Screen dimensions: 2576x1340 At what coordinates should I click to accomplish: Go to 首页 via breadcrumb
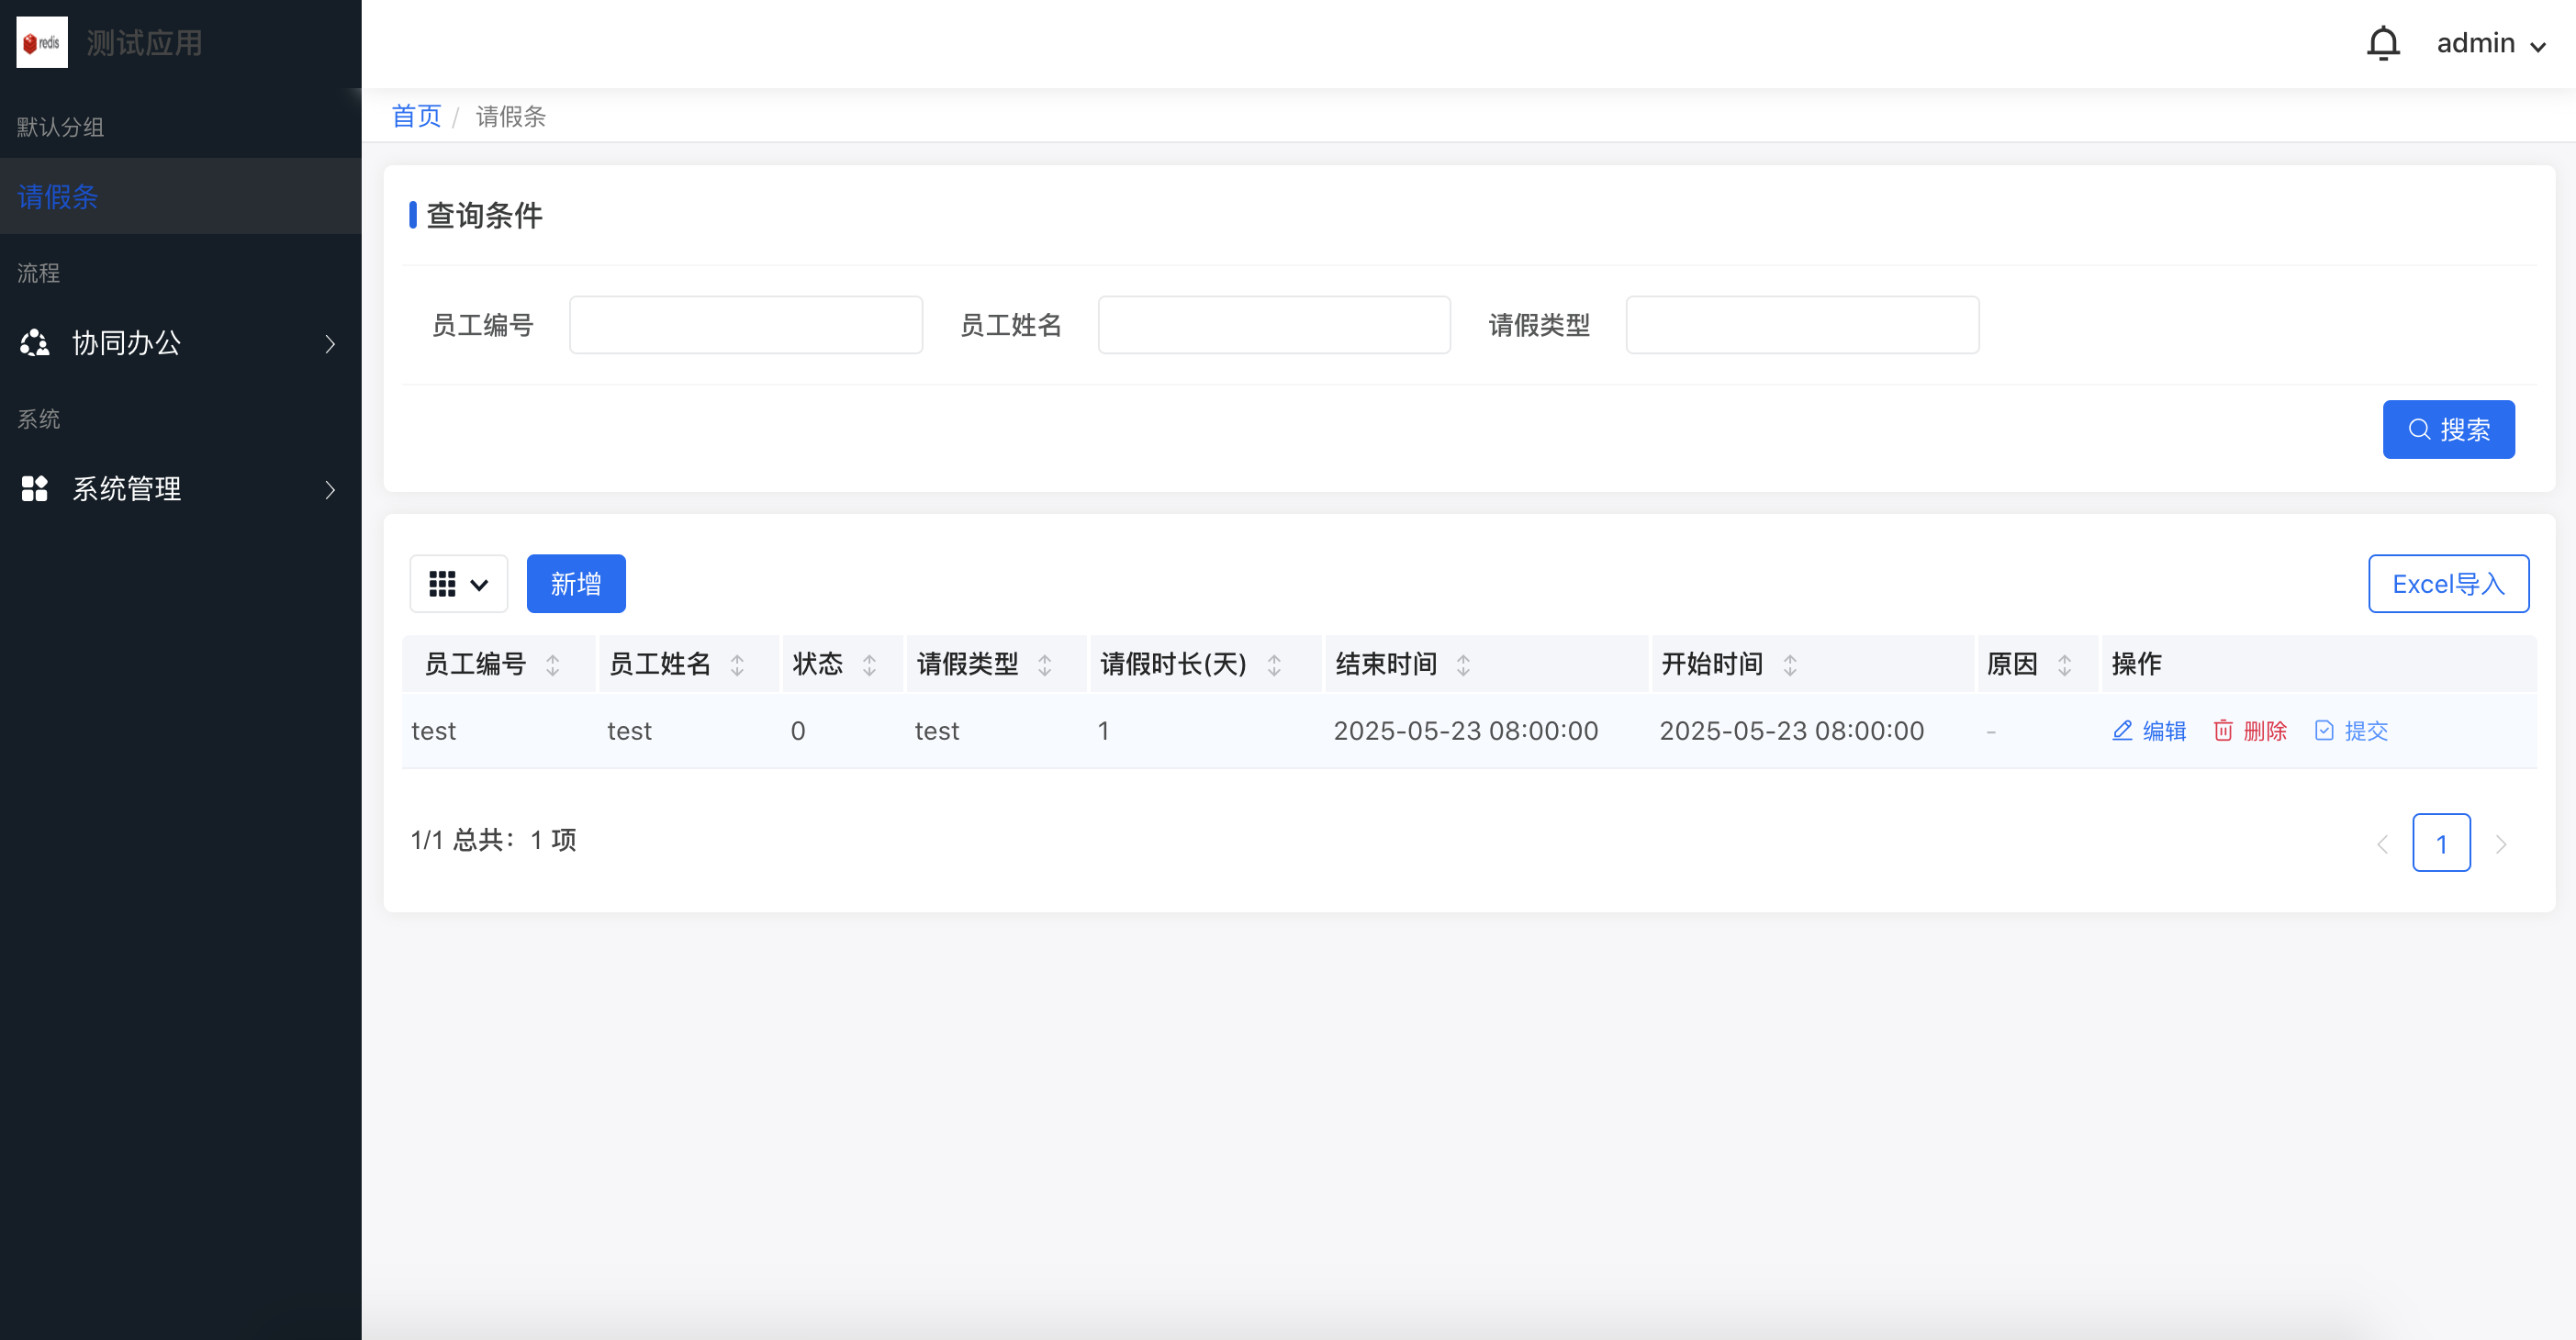pyautogui.click(x=416, y=116)
